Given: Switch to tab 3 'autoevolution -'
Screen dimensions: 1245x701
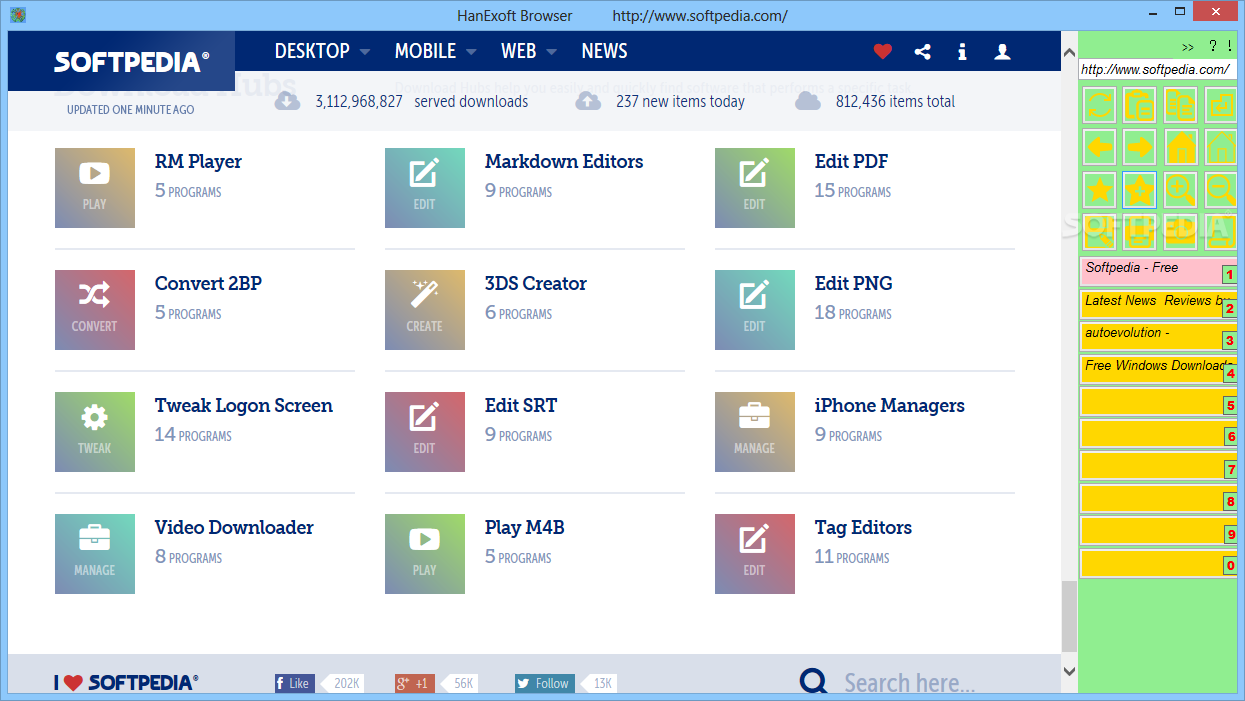Looking at the screenshot, I should (1158, 337).
